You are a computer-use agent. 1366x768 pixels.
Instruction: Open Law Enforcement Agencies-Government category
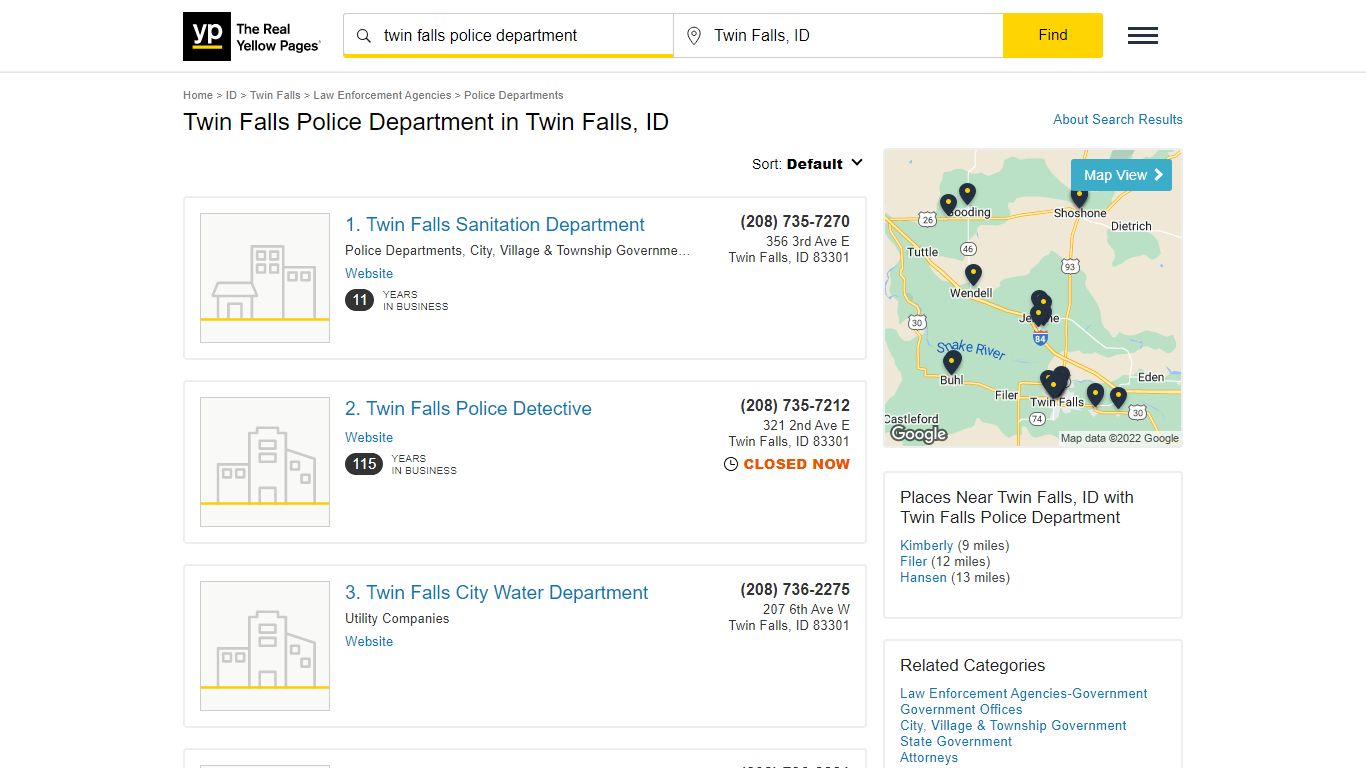1024,693
